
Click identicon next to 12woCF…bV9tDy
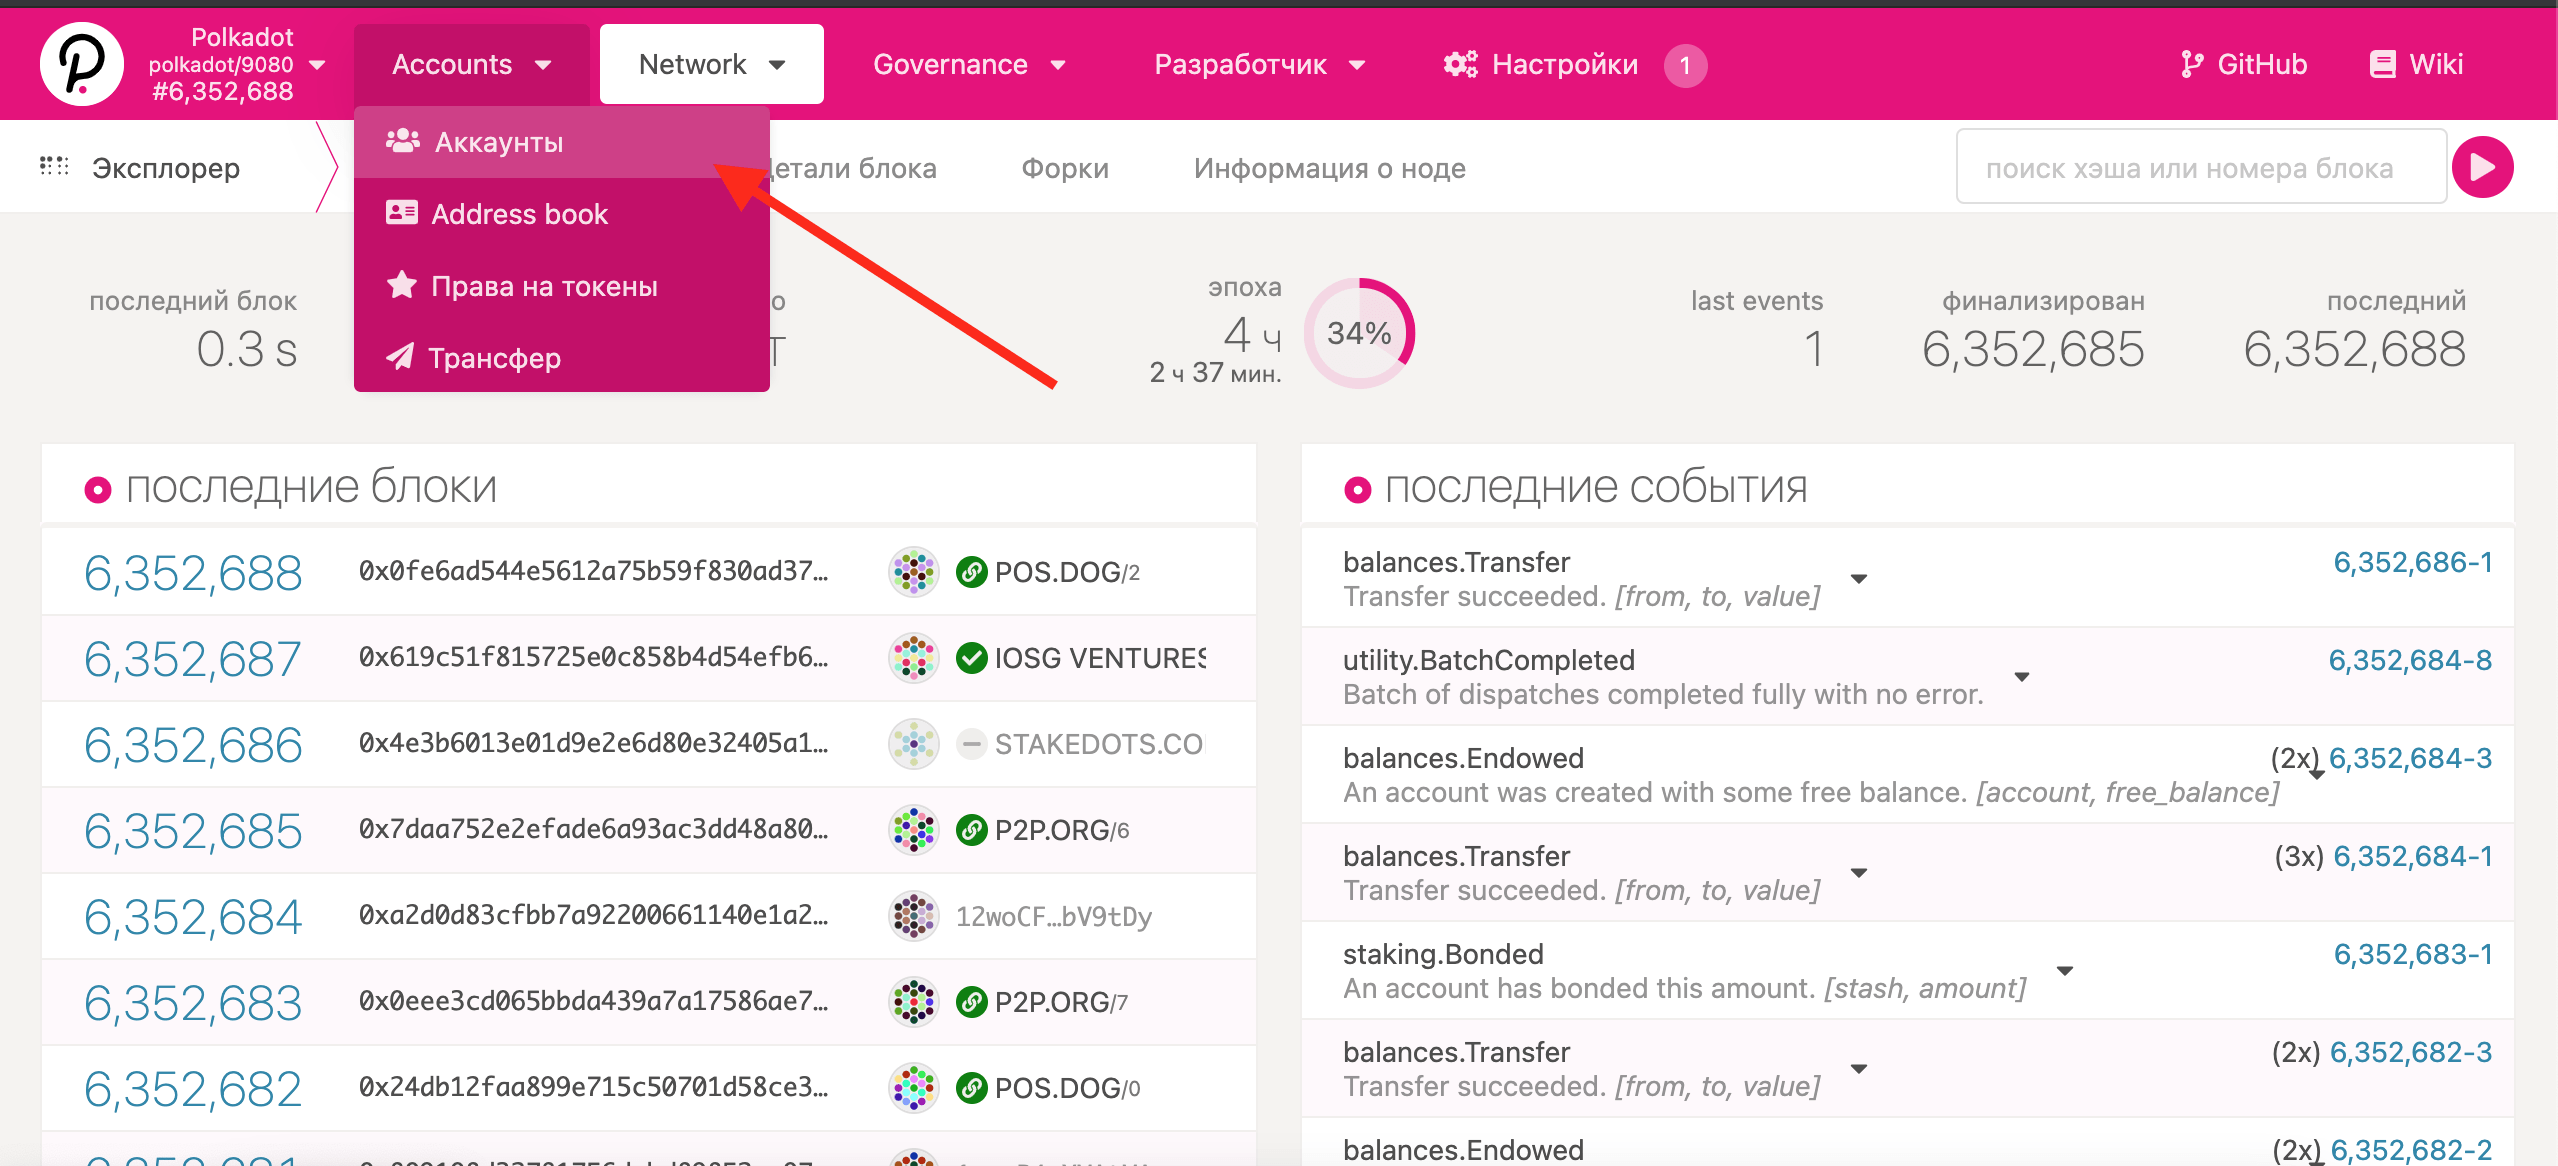click(913, 916)
